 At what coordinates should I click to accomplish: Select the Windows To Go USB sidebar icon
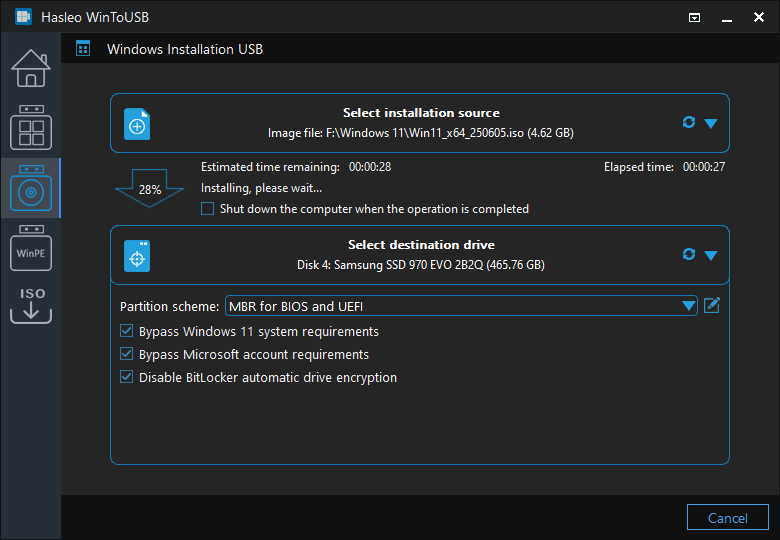tap(30, 127)
